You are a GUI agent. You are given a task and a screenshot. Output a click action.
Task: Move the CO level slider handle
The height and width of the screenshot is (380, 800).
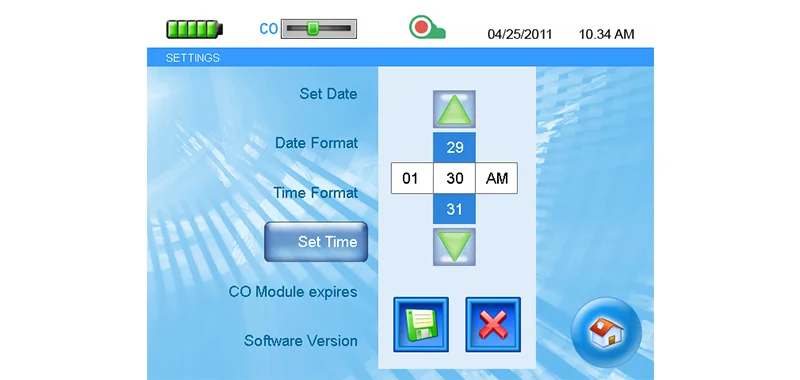click(312, 29)
